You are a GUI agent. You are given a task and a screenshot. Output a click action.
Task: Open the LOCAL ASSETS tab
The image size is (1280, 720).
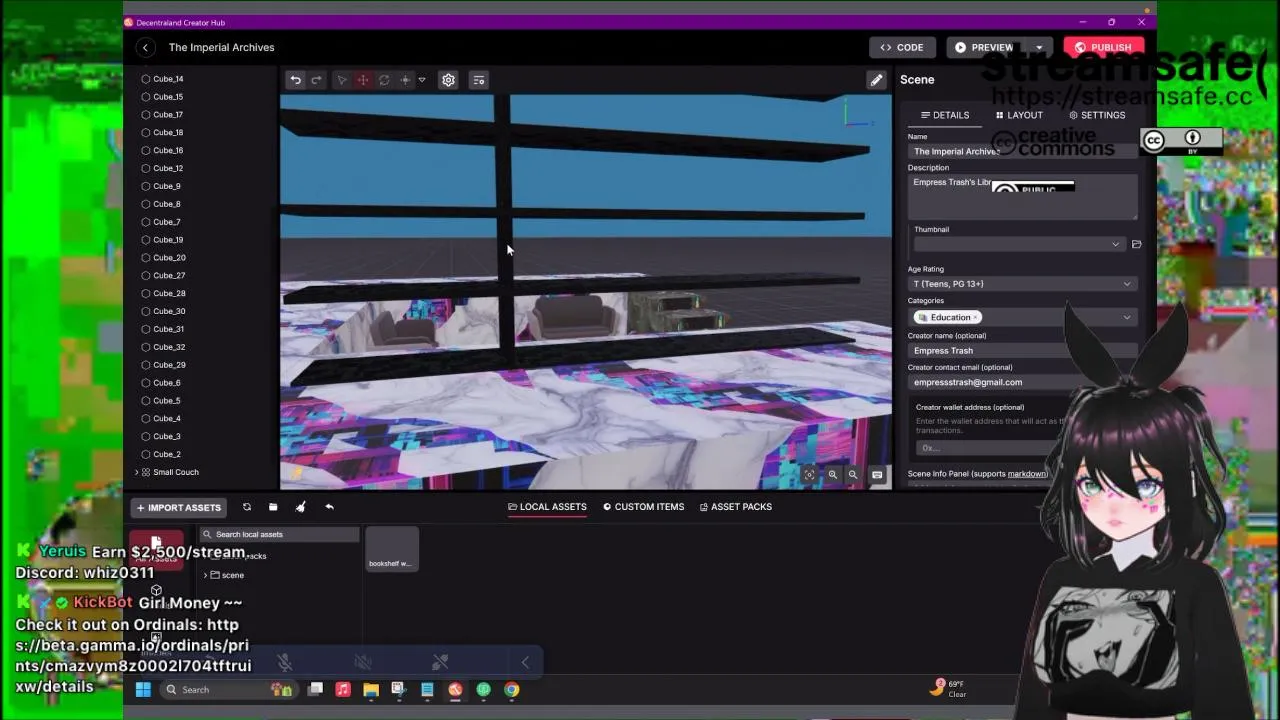tap(547, 507)
